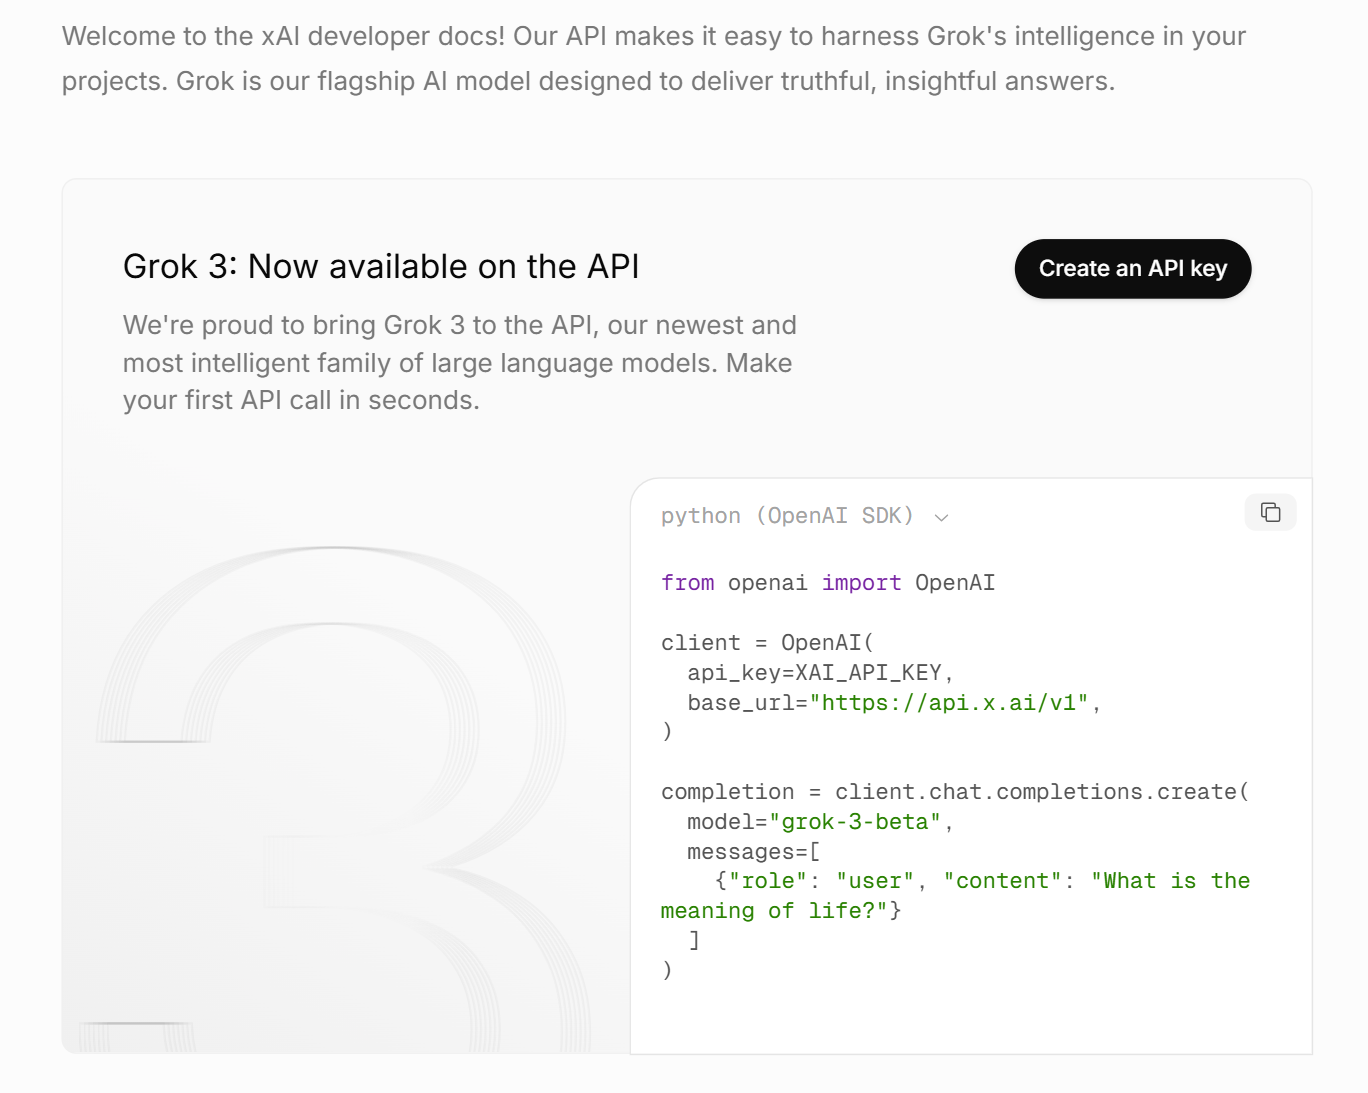Click the heading Grok 3: Now available on the API
The width and height of the screenshot is (1368, 1093).
pos(381,266)
